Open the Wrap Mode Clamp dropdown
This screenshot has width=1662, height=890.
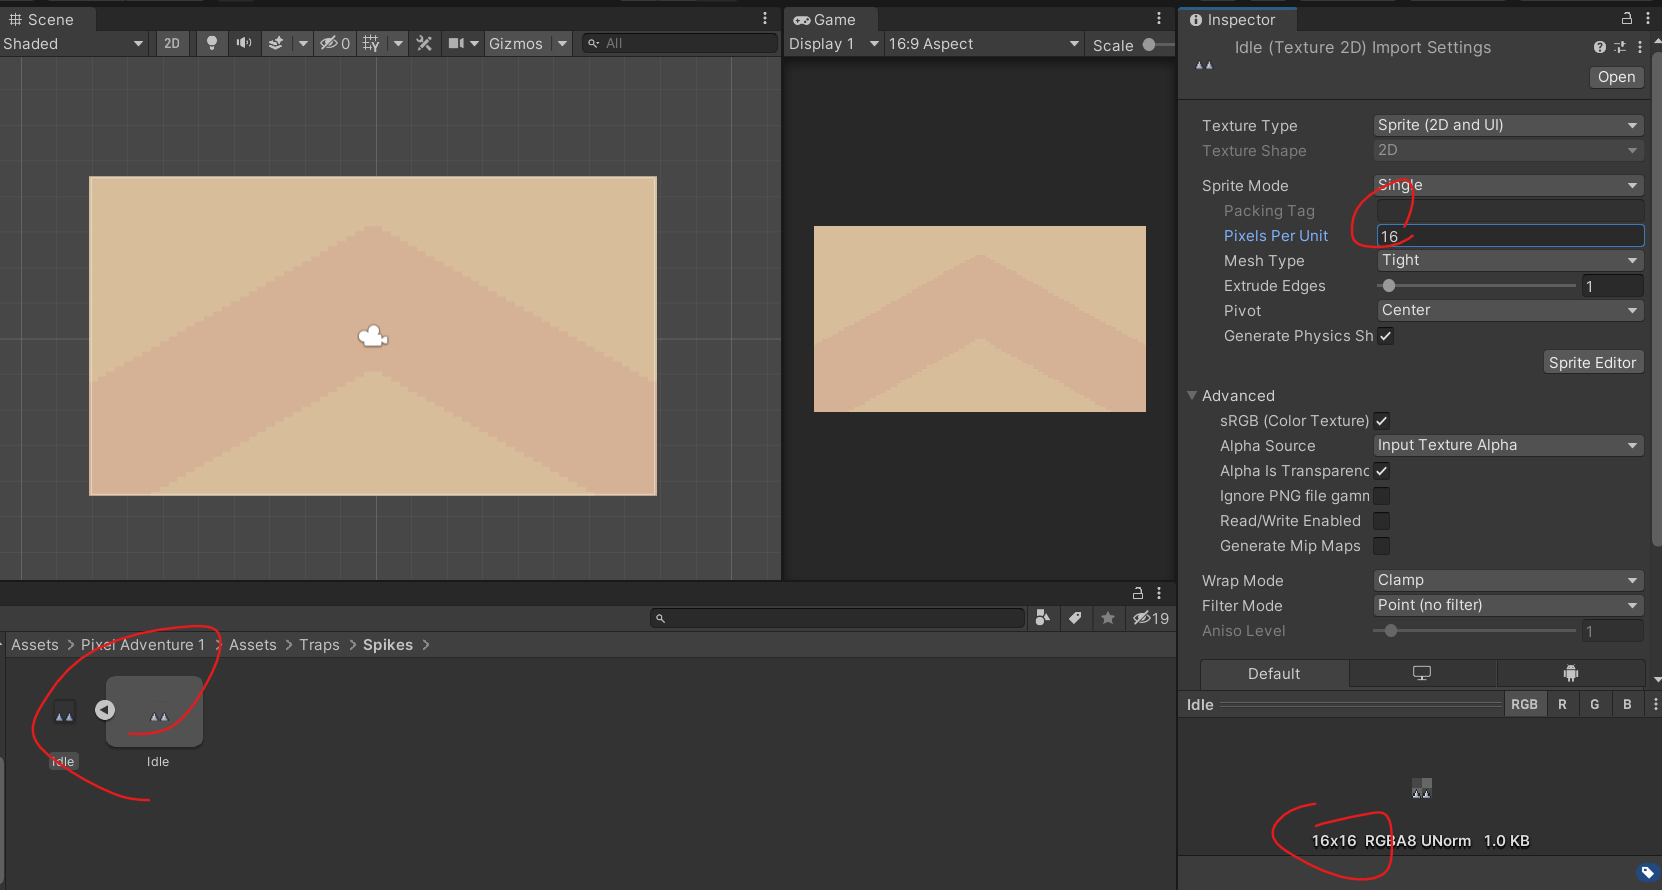click(x=1508, y=580)
